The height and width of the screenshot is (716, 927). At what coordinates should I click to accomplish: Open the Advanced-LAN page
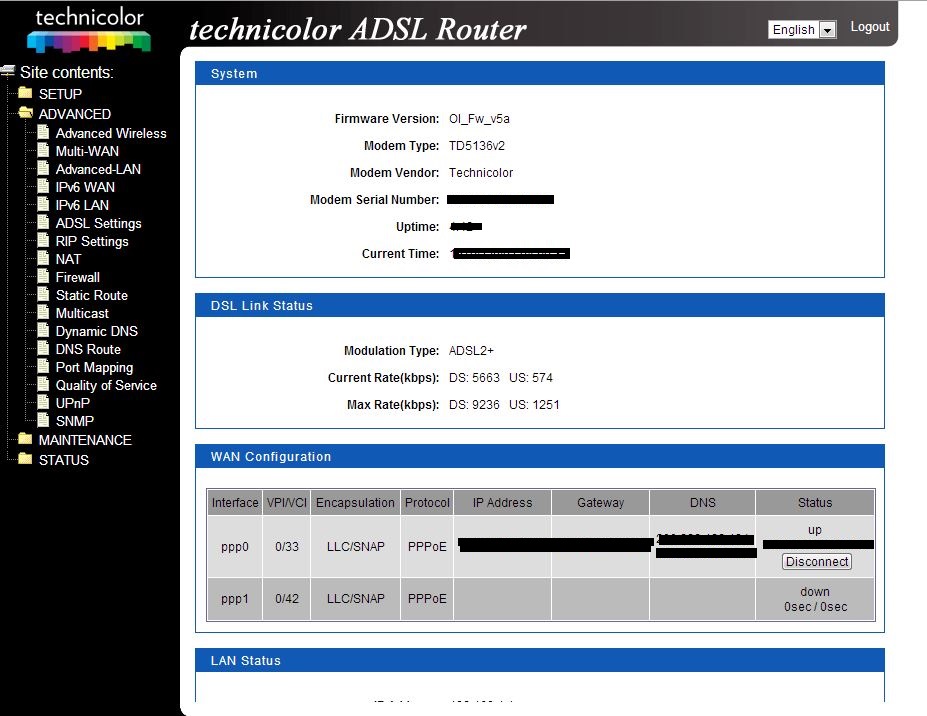(x=98, y=170)
